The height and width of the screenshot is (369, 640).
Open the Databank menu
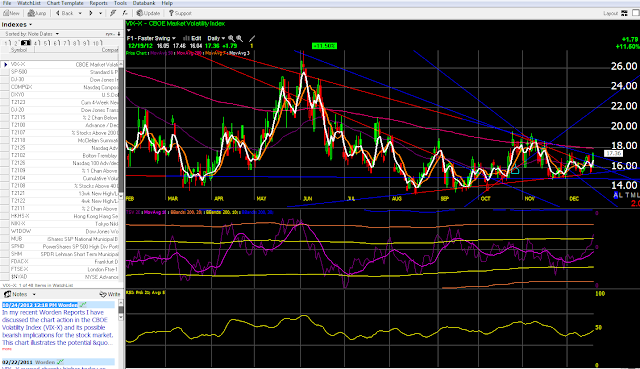[144, 3]
